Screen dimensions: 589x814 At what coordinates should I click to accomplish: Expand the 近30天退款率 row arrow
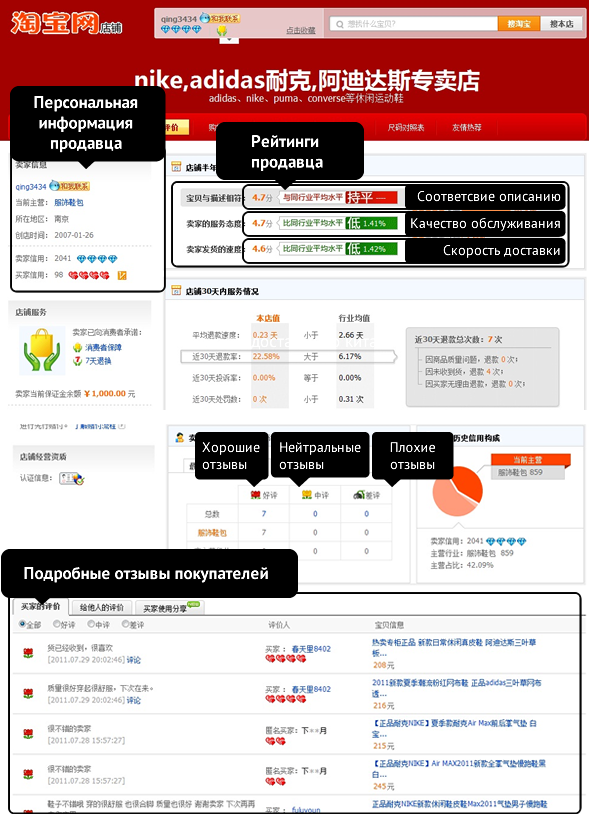click(x=394, y=357)
